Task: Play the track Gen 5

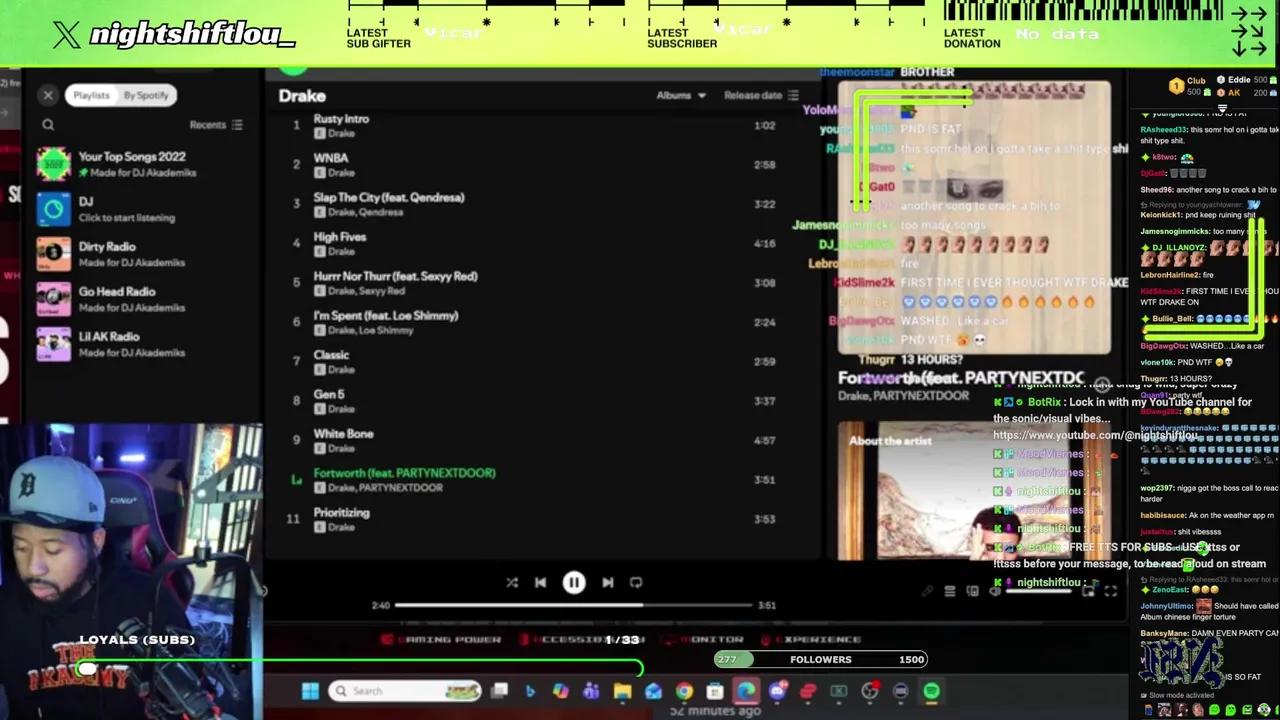Action: point(535,401)
